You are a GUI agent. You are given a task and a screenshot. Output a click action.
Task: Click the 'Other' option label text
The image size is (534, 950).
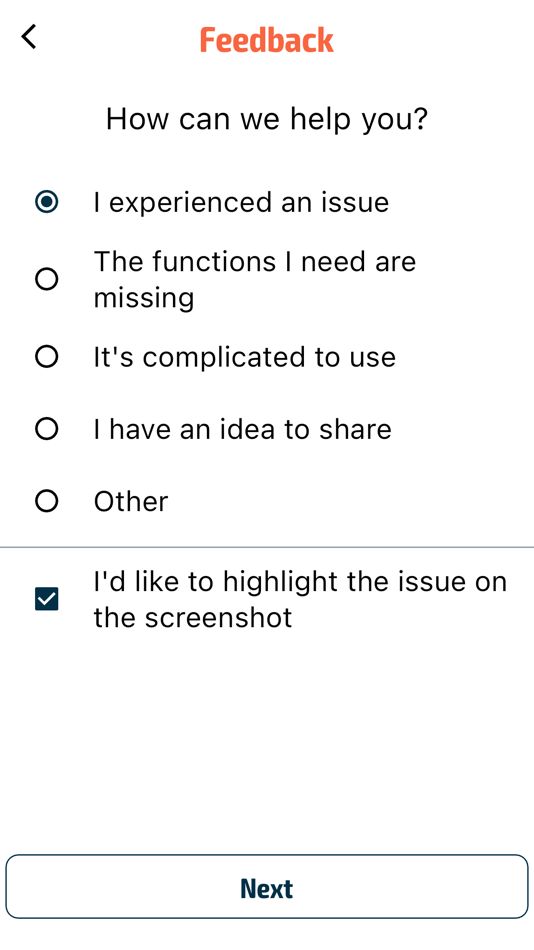click(131, 502)
